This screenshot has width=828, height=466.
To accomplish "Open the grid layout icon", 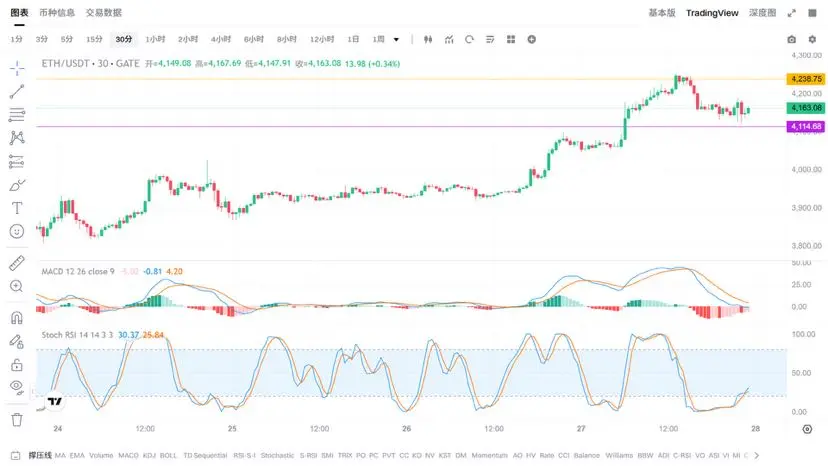I will [x=511, y=40].
